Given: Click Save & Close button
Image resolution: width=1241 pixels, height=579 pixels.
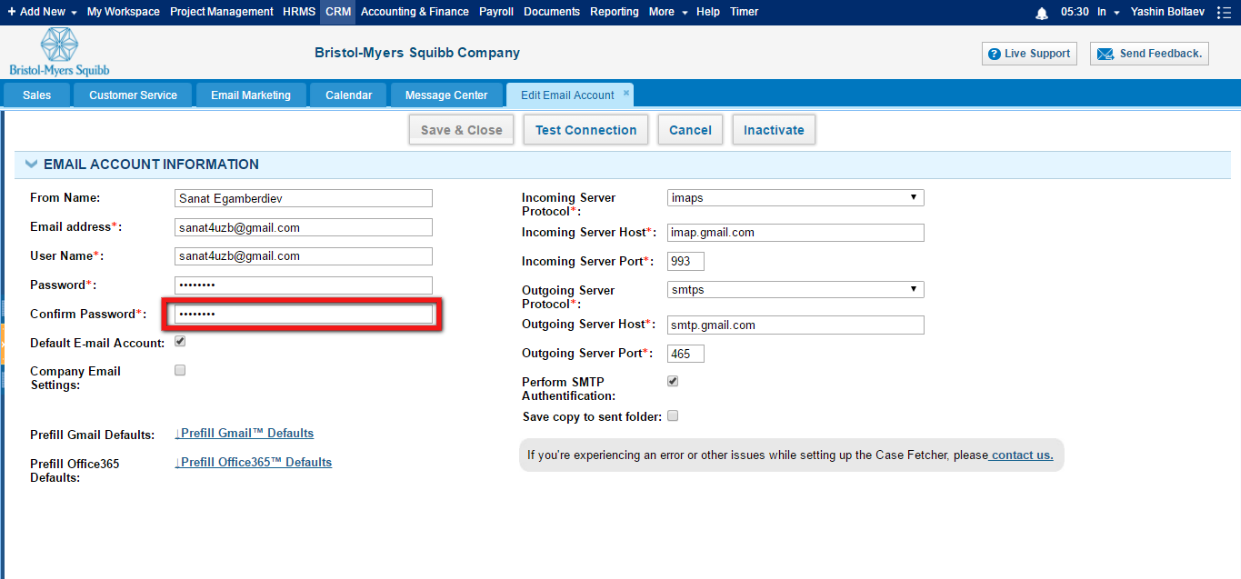Looking at the screenshot, I should pyautogui.click(x=461, y=130).
